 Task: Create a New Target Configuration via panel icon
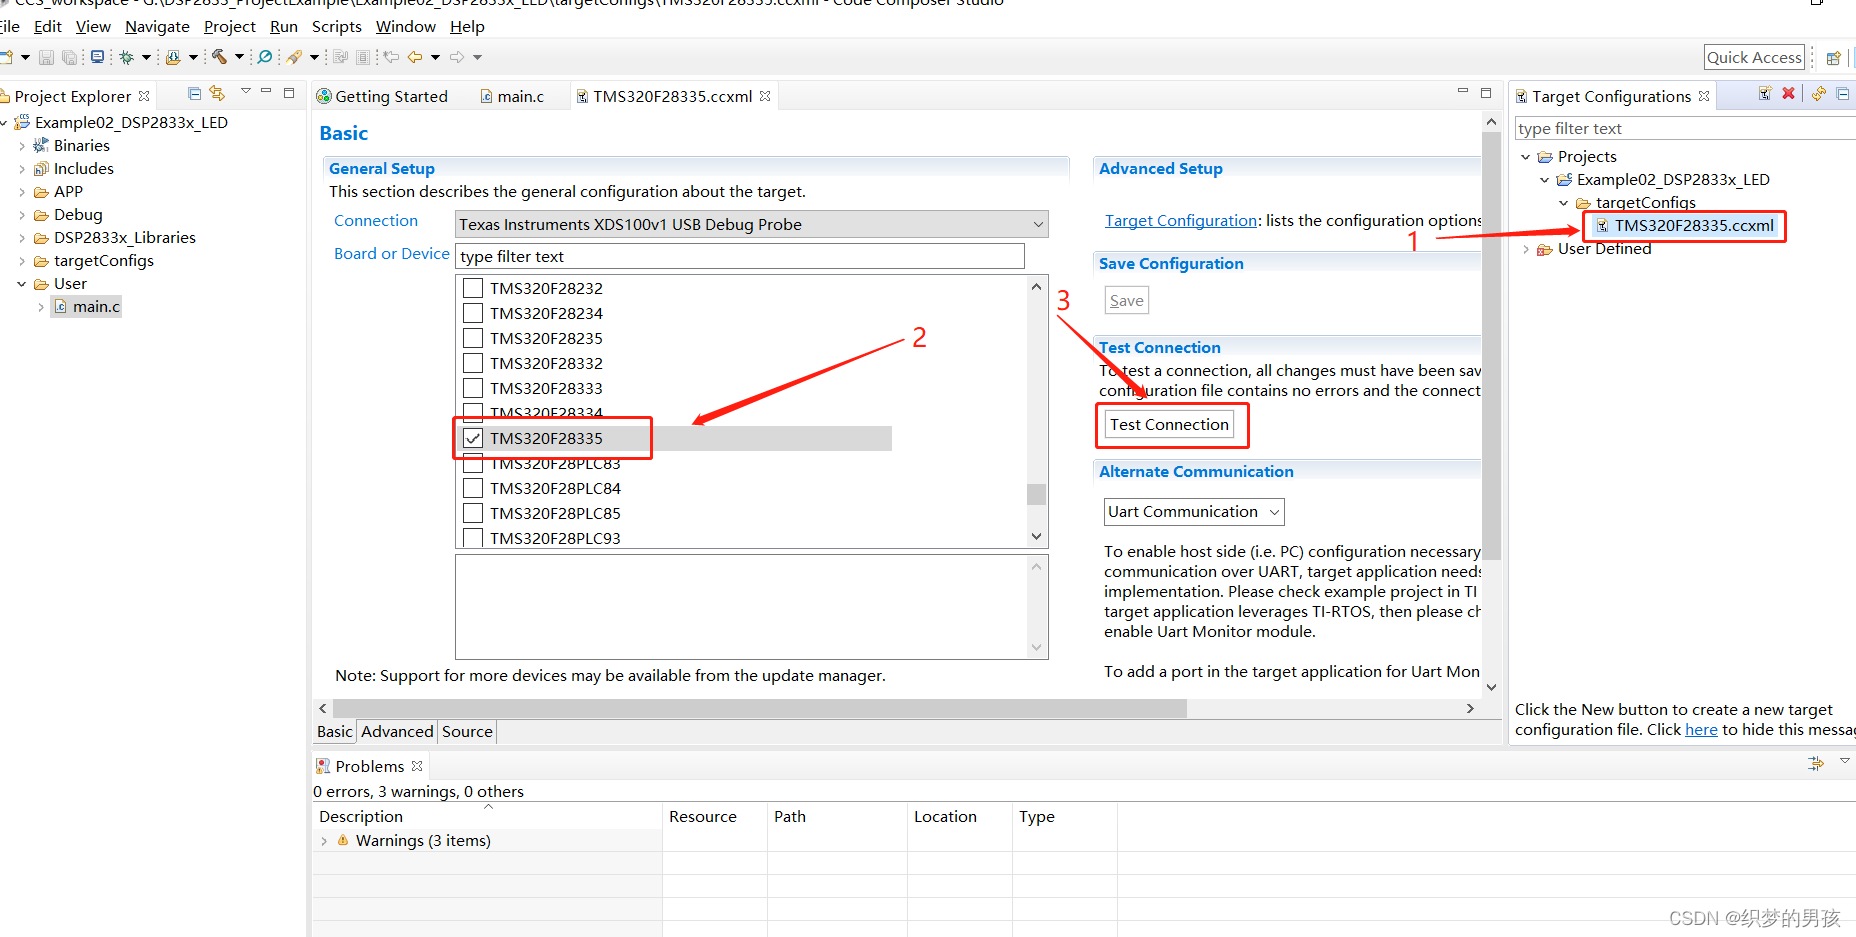point(1763,93)
